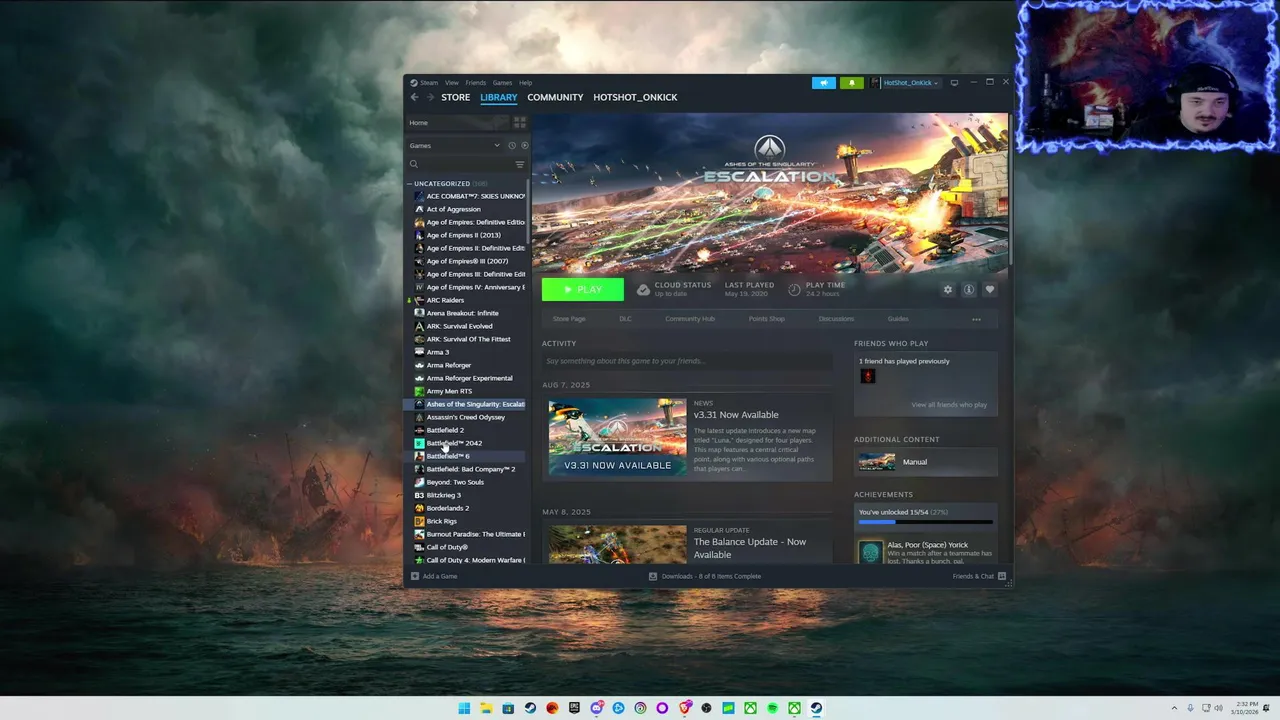Image resolution: width=1280 pixels, height=720 pixels.
Task: Open the Points Shop link
Action: coord(767,319)
